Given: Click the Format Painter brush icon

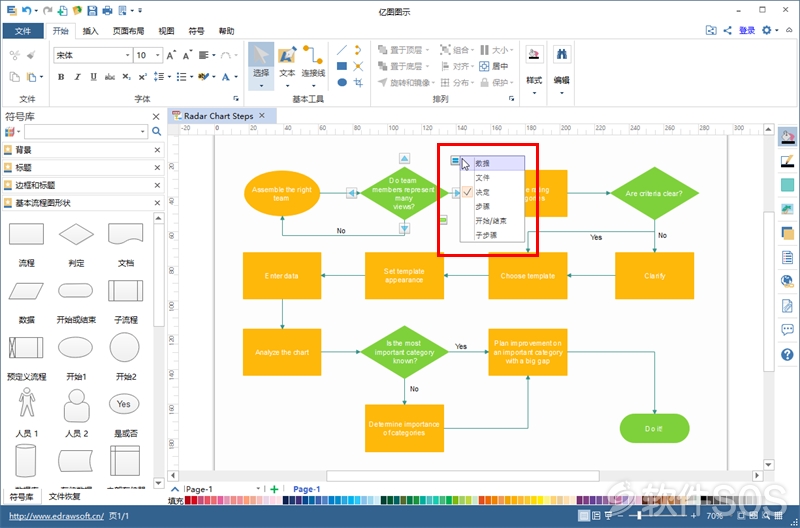Looking at the screenshot, I should tap(31, 55).
